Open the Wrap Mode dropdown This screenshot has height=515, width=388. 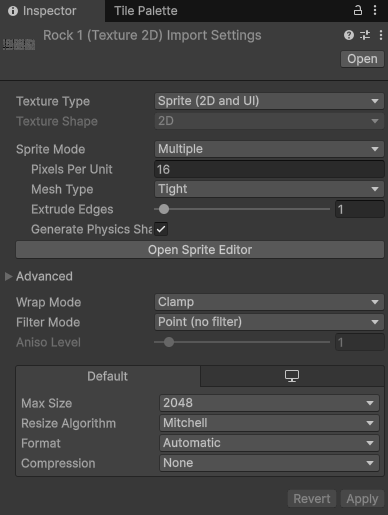pos(269,302)
